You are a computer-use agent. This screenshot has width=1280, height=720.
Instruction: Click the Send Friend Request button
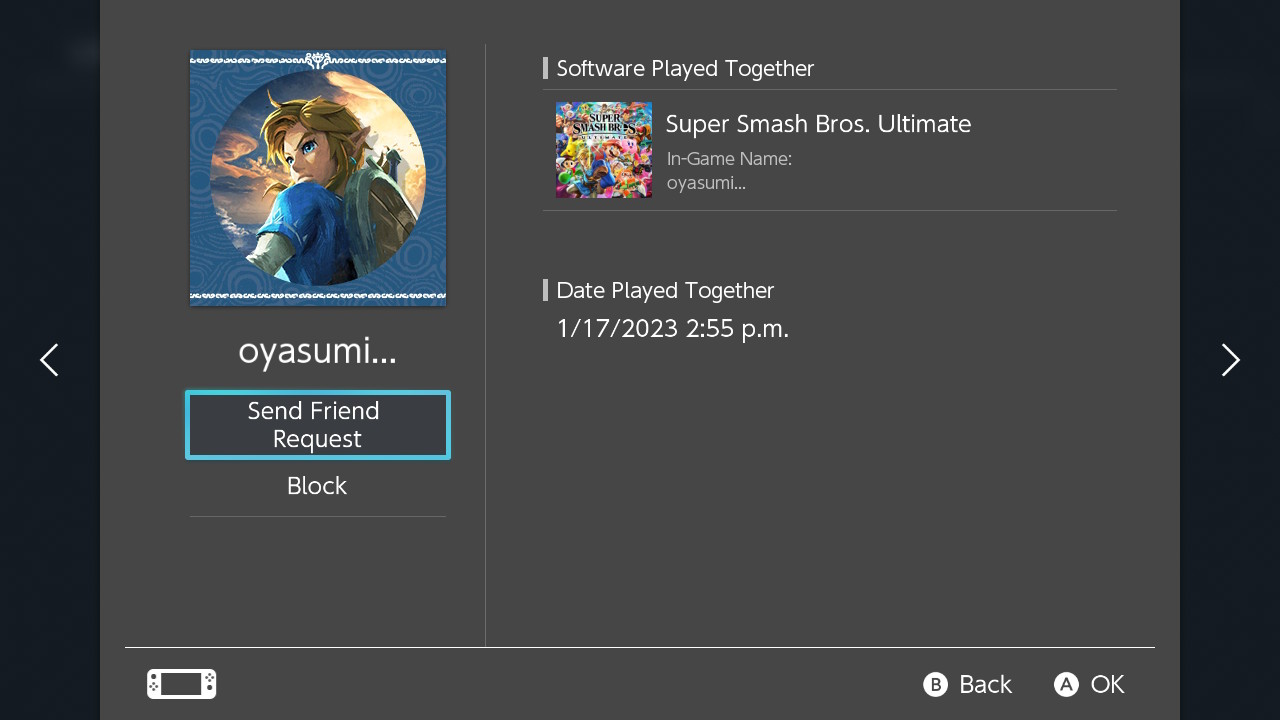(x=318, y=425)
